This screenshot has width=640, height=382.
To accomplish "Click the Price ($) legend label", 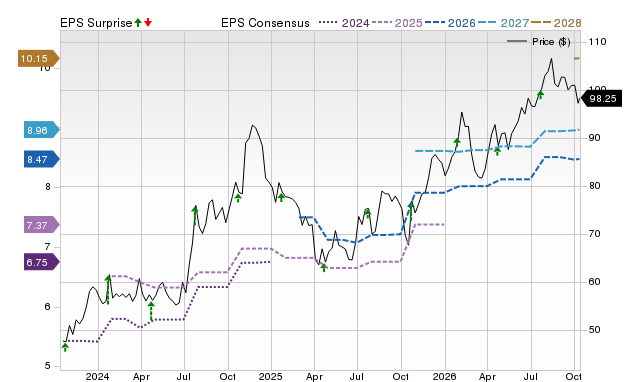I will tap(551, 42).
